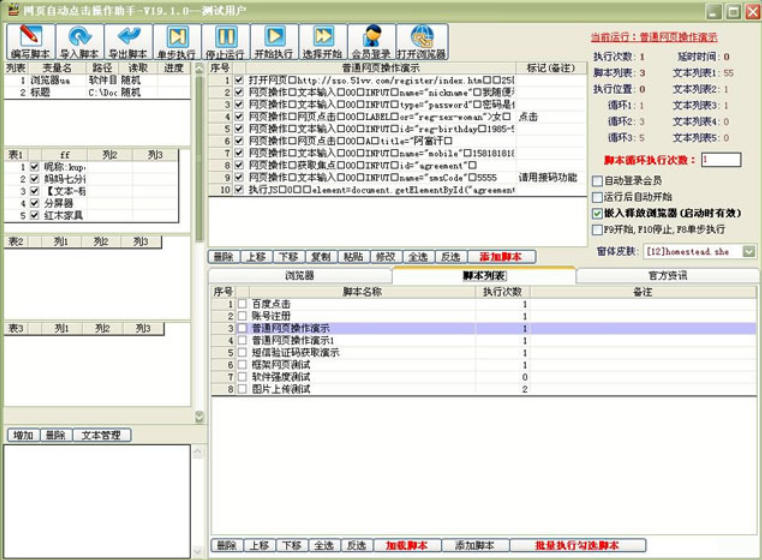Click the 导出脚本 (export script) icon
Image resolution: width=762 pixels, height=560 pixels.
pyautogui.click(x=127, y=42)
